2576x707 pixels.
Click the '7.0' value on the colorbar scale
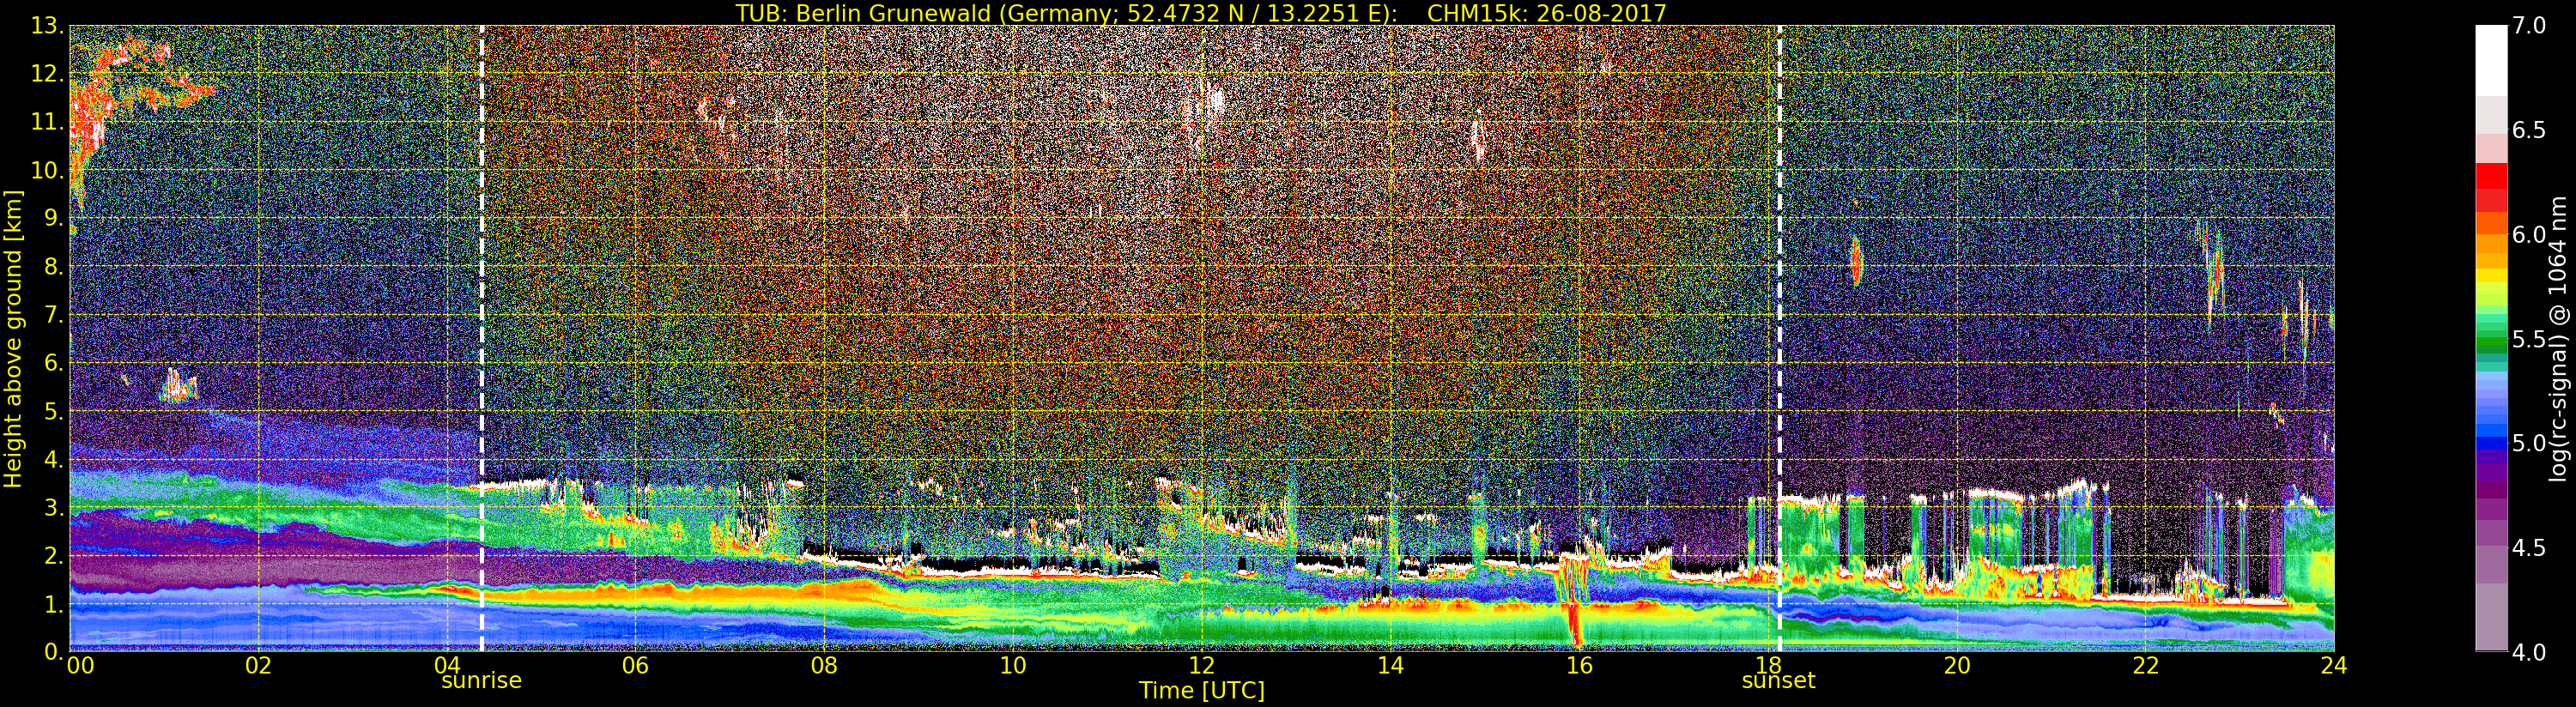point(2529,26)
